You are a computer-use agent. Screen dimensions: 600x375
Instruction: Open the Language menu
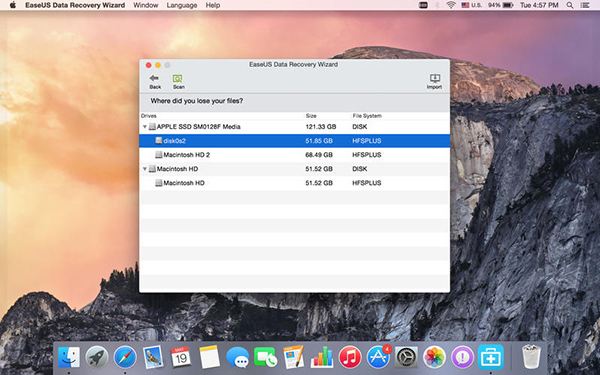point(182,5)
